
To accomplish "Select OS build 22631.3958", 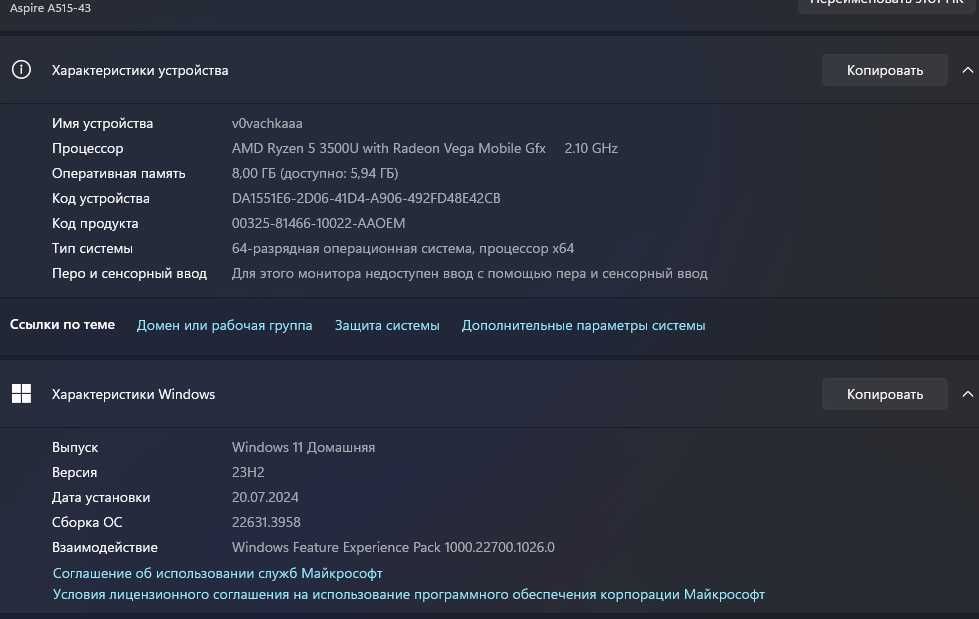I will point(266,522).
